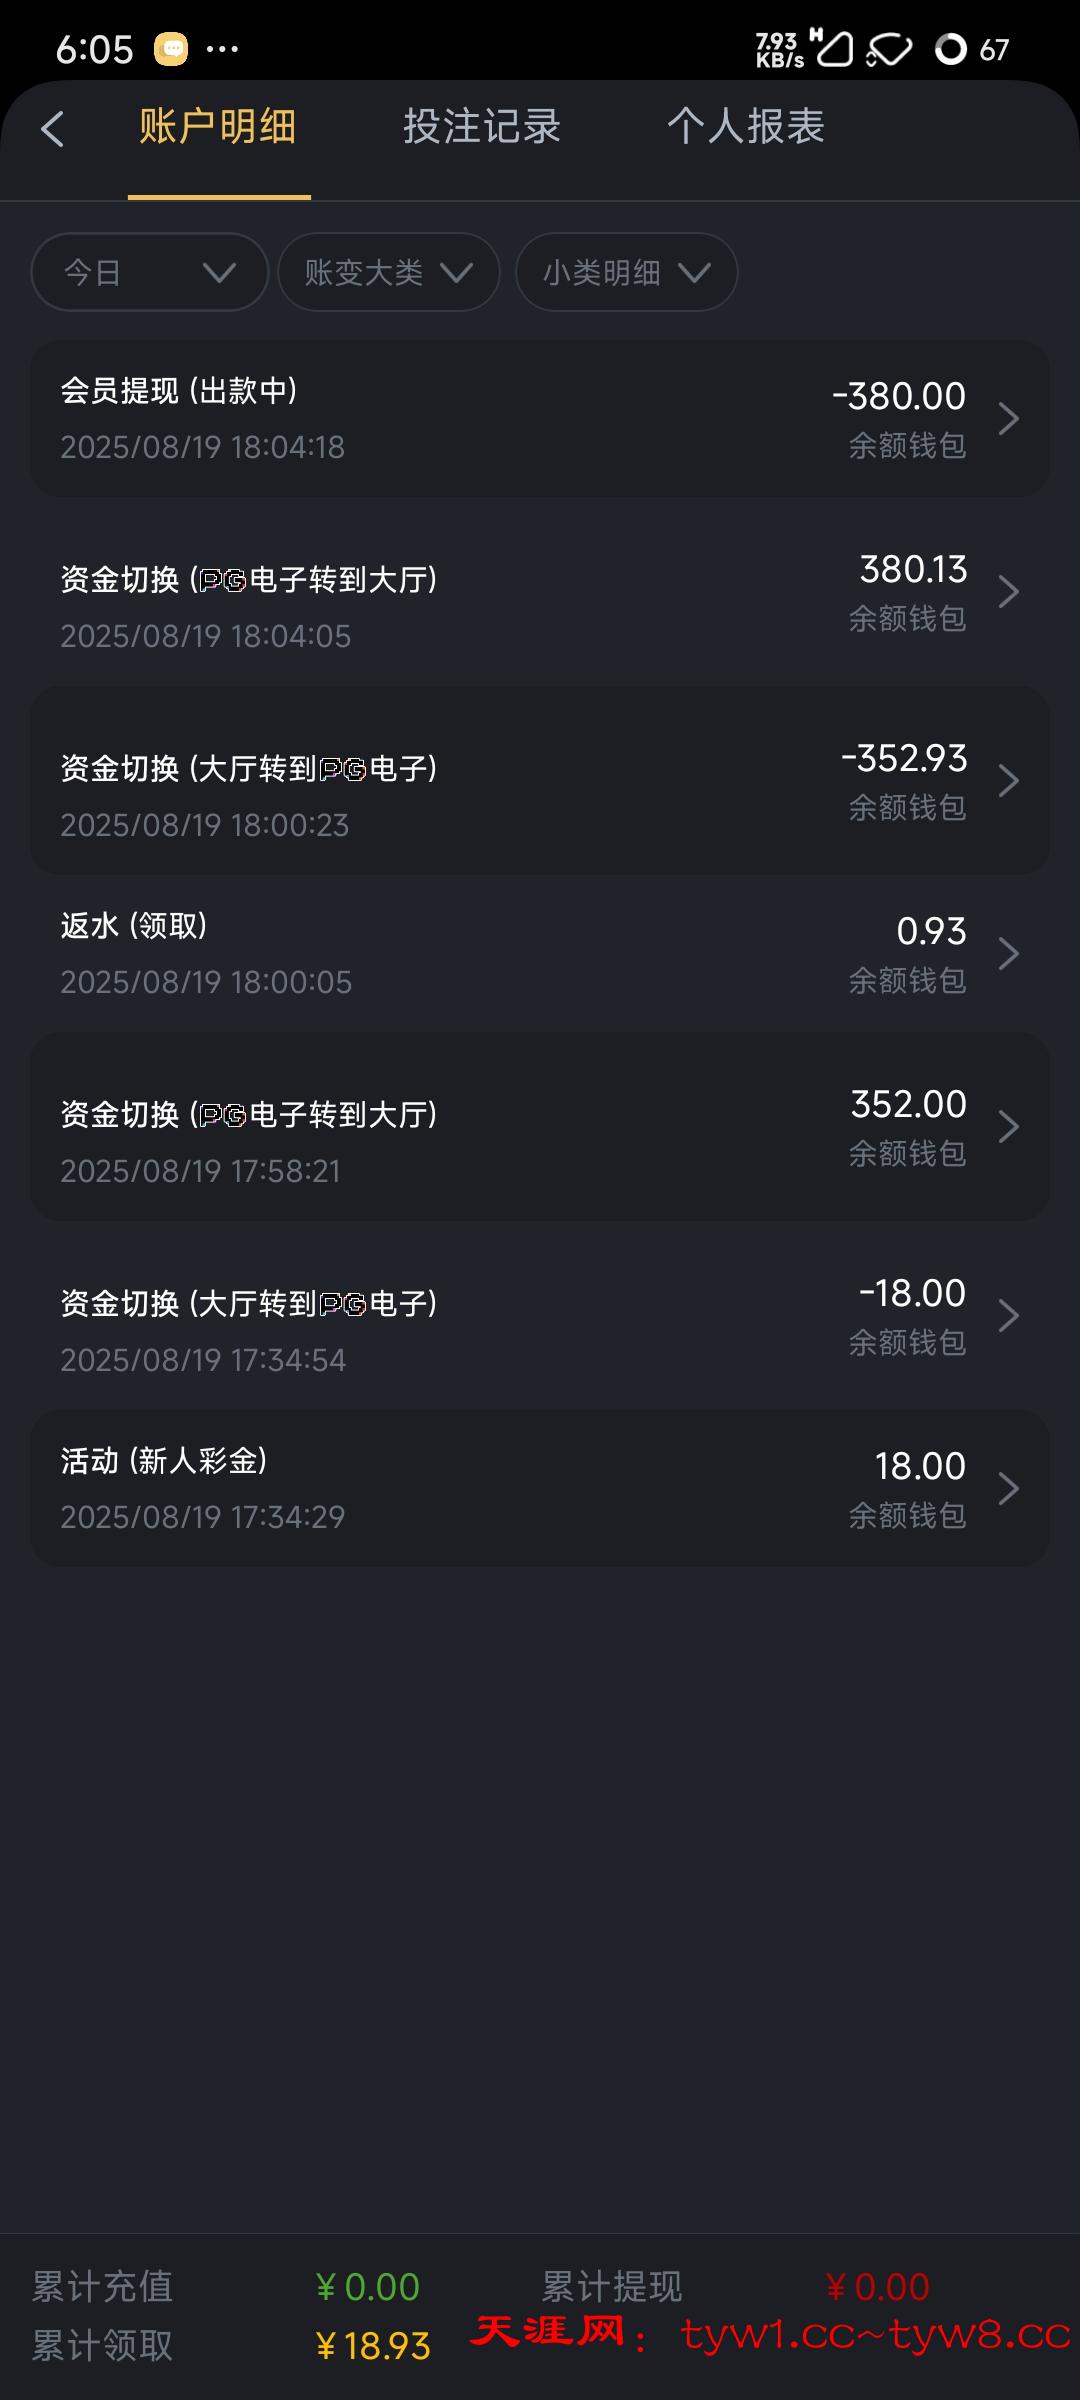Expand the 今日 date filter dropdown
The image size is (1080, 2400).
(x=150, y=272)
